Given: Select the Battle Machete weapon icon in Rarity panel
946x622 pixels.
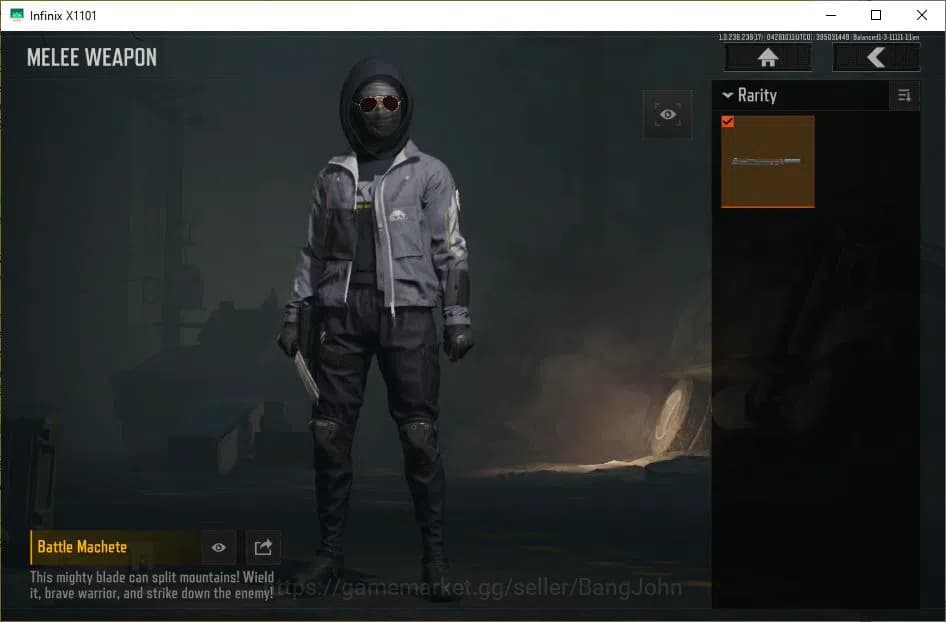Looking at the screenshot, I should coord(767,161).
